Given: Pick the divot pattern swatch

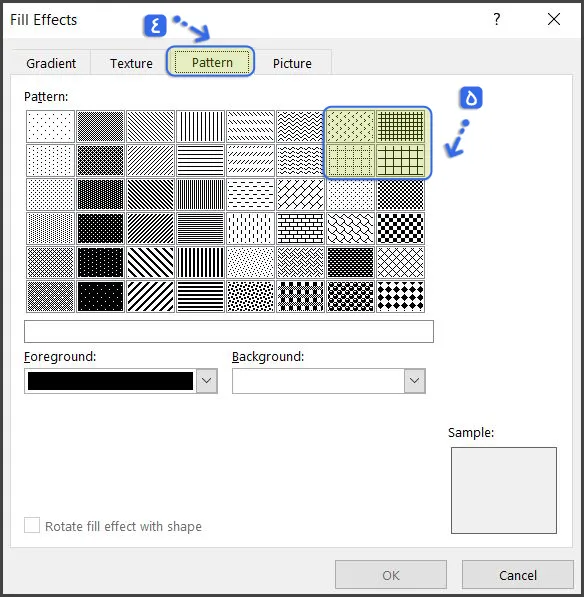Looking at the screenshot, I should coord(350,127).
